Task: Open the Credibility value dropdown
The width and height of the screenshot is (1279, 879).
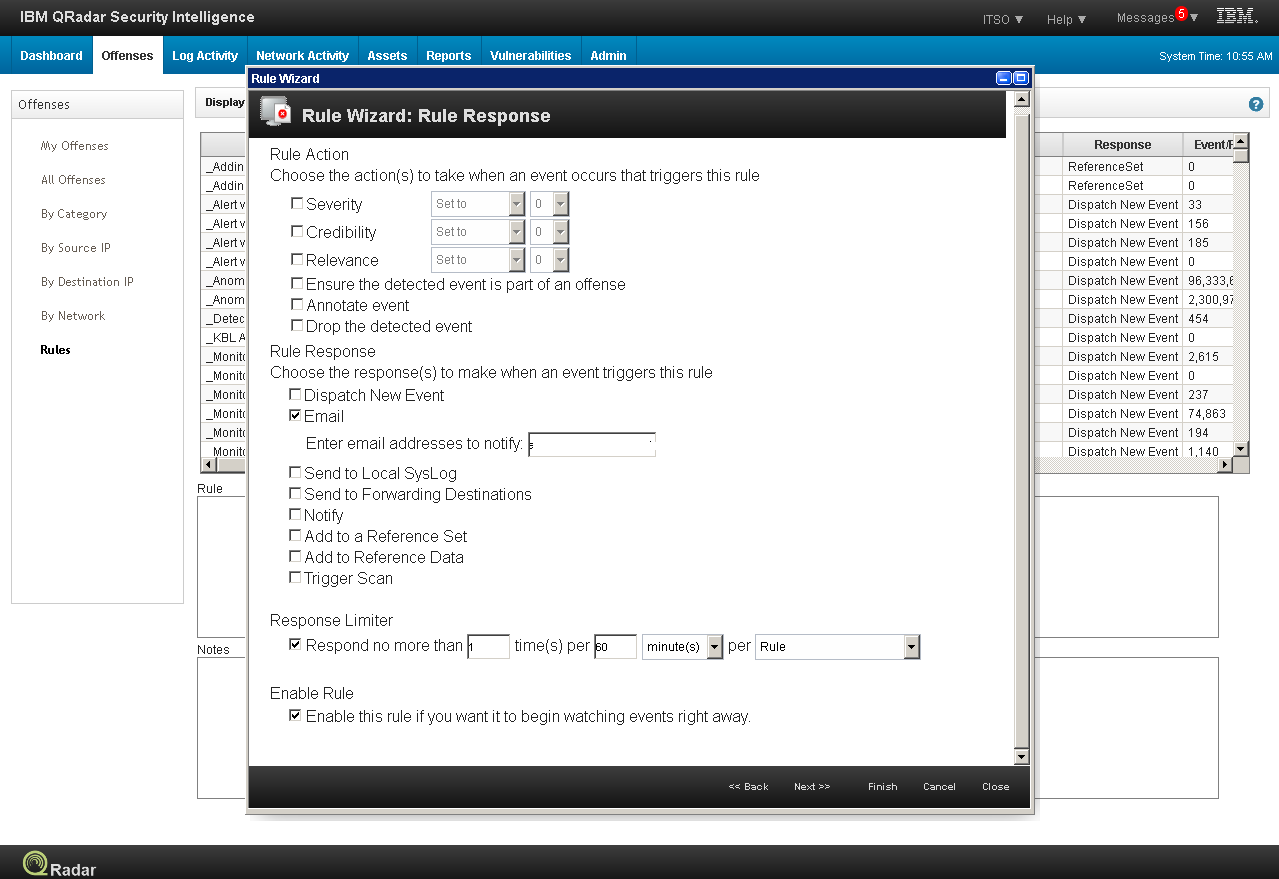Action: [x=549, y=232]
